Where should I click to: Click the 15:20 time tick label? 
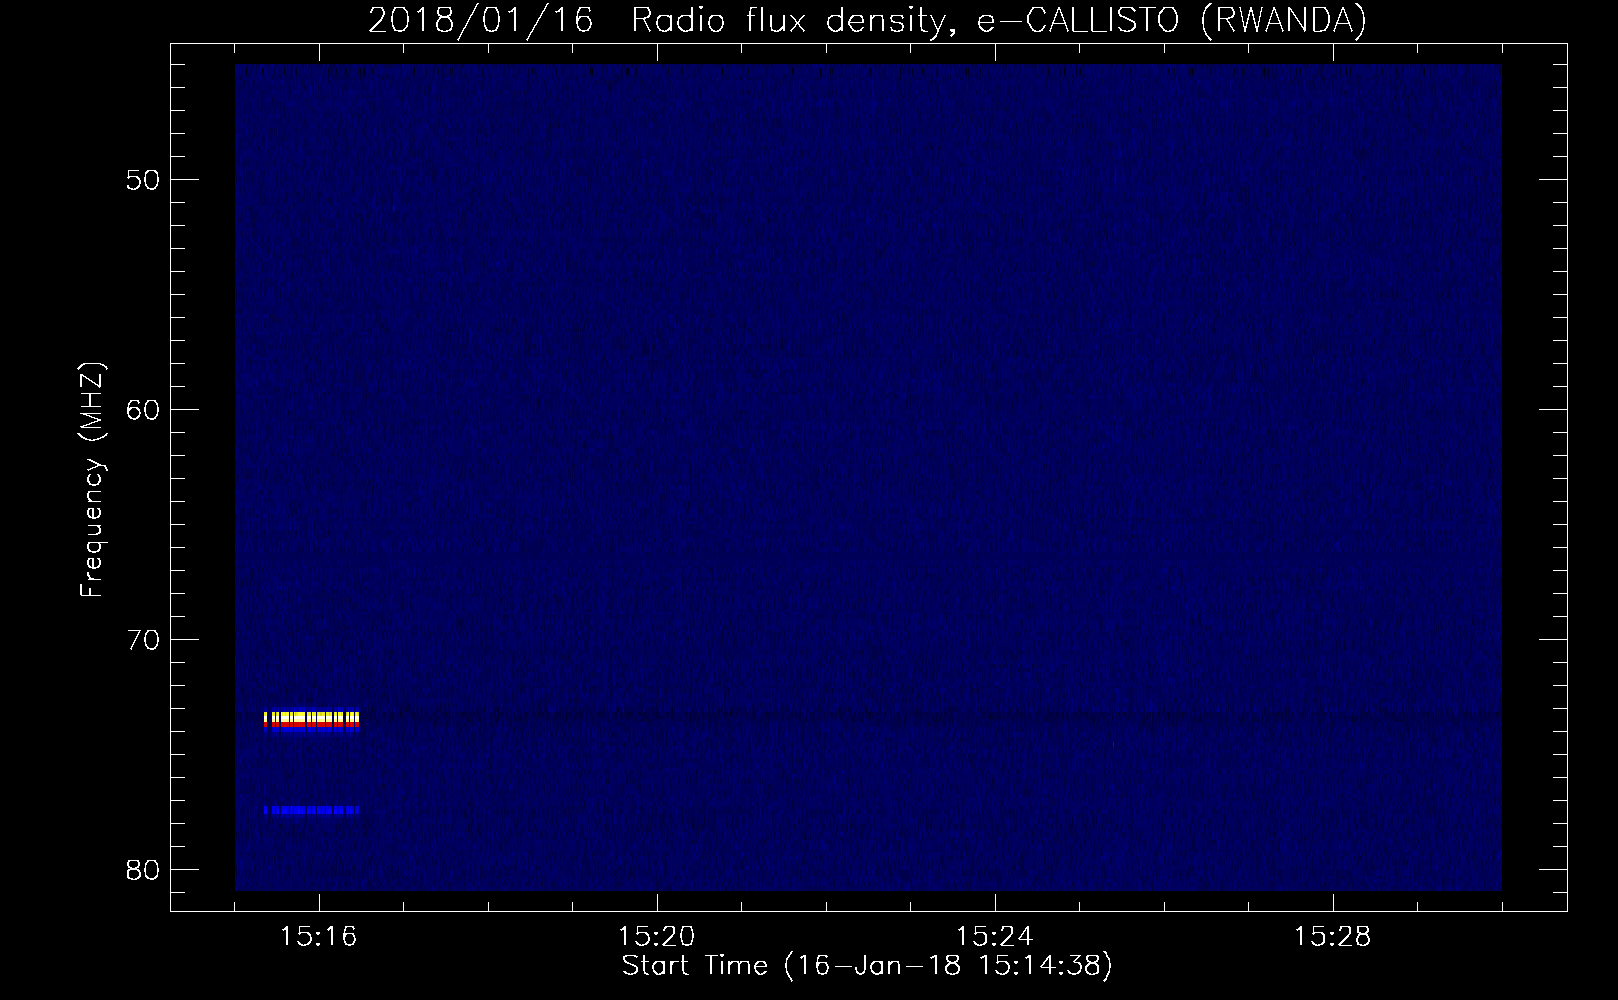(657, 937)
